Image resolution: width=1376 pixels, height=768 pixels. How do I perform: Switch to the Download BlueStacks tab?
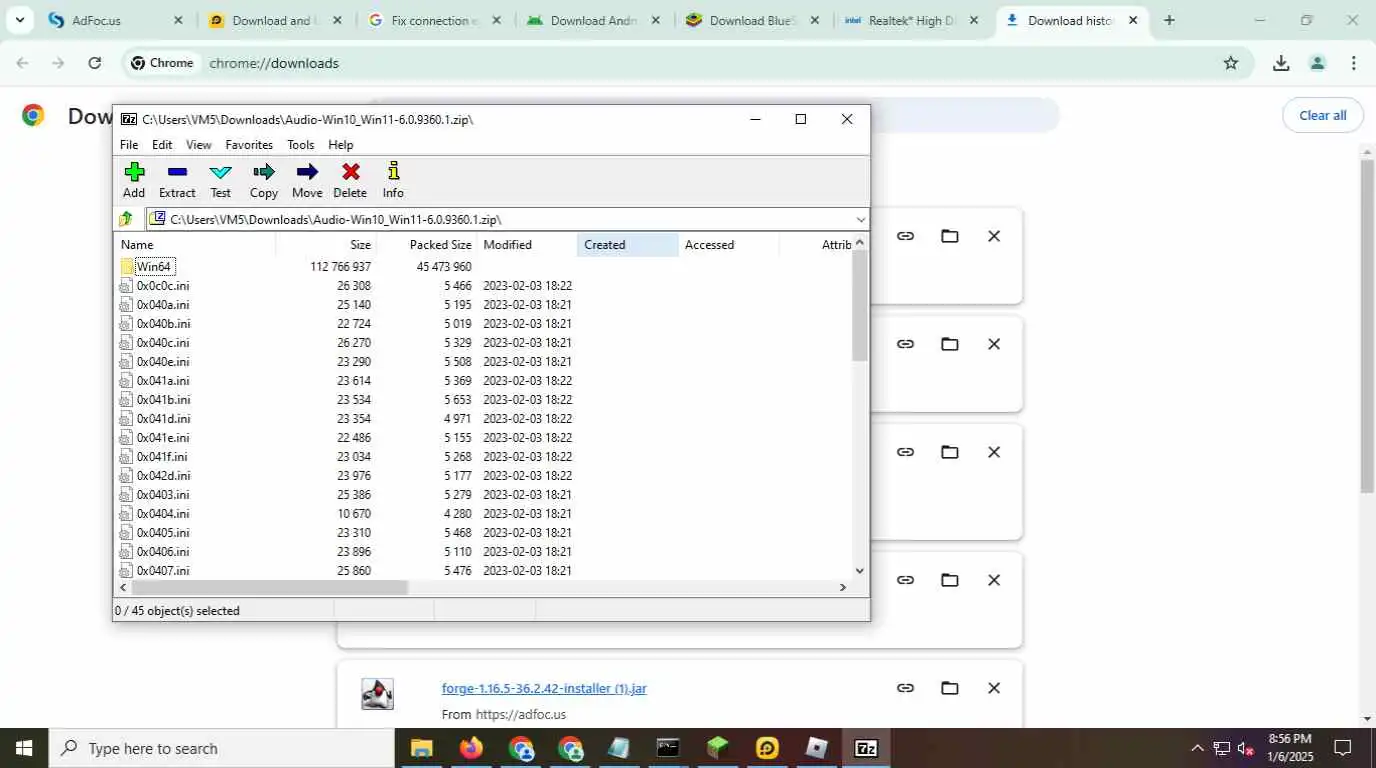coord(752,20)
